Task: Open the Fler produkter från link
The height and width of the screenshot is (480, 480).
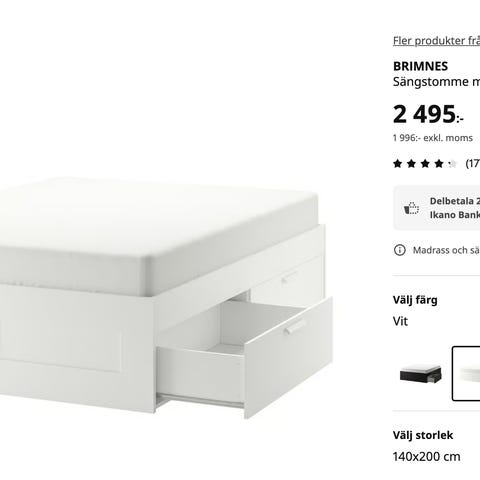Action: click(x=436, y=41)
